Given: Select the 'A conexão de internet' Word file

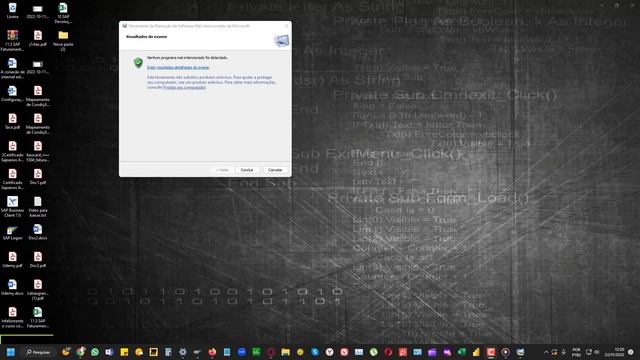Looking at the screenshot, I should pos(12,68).
